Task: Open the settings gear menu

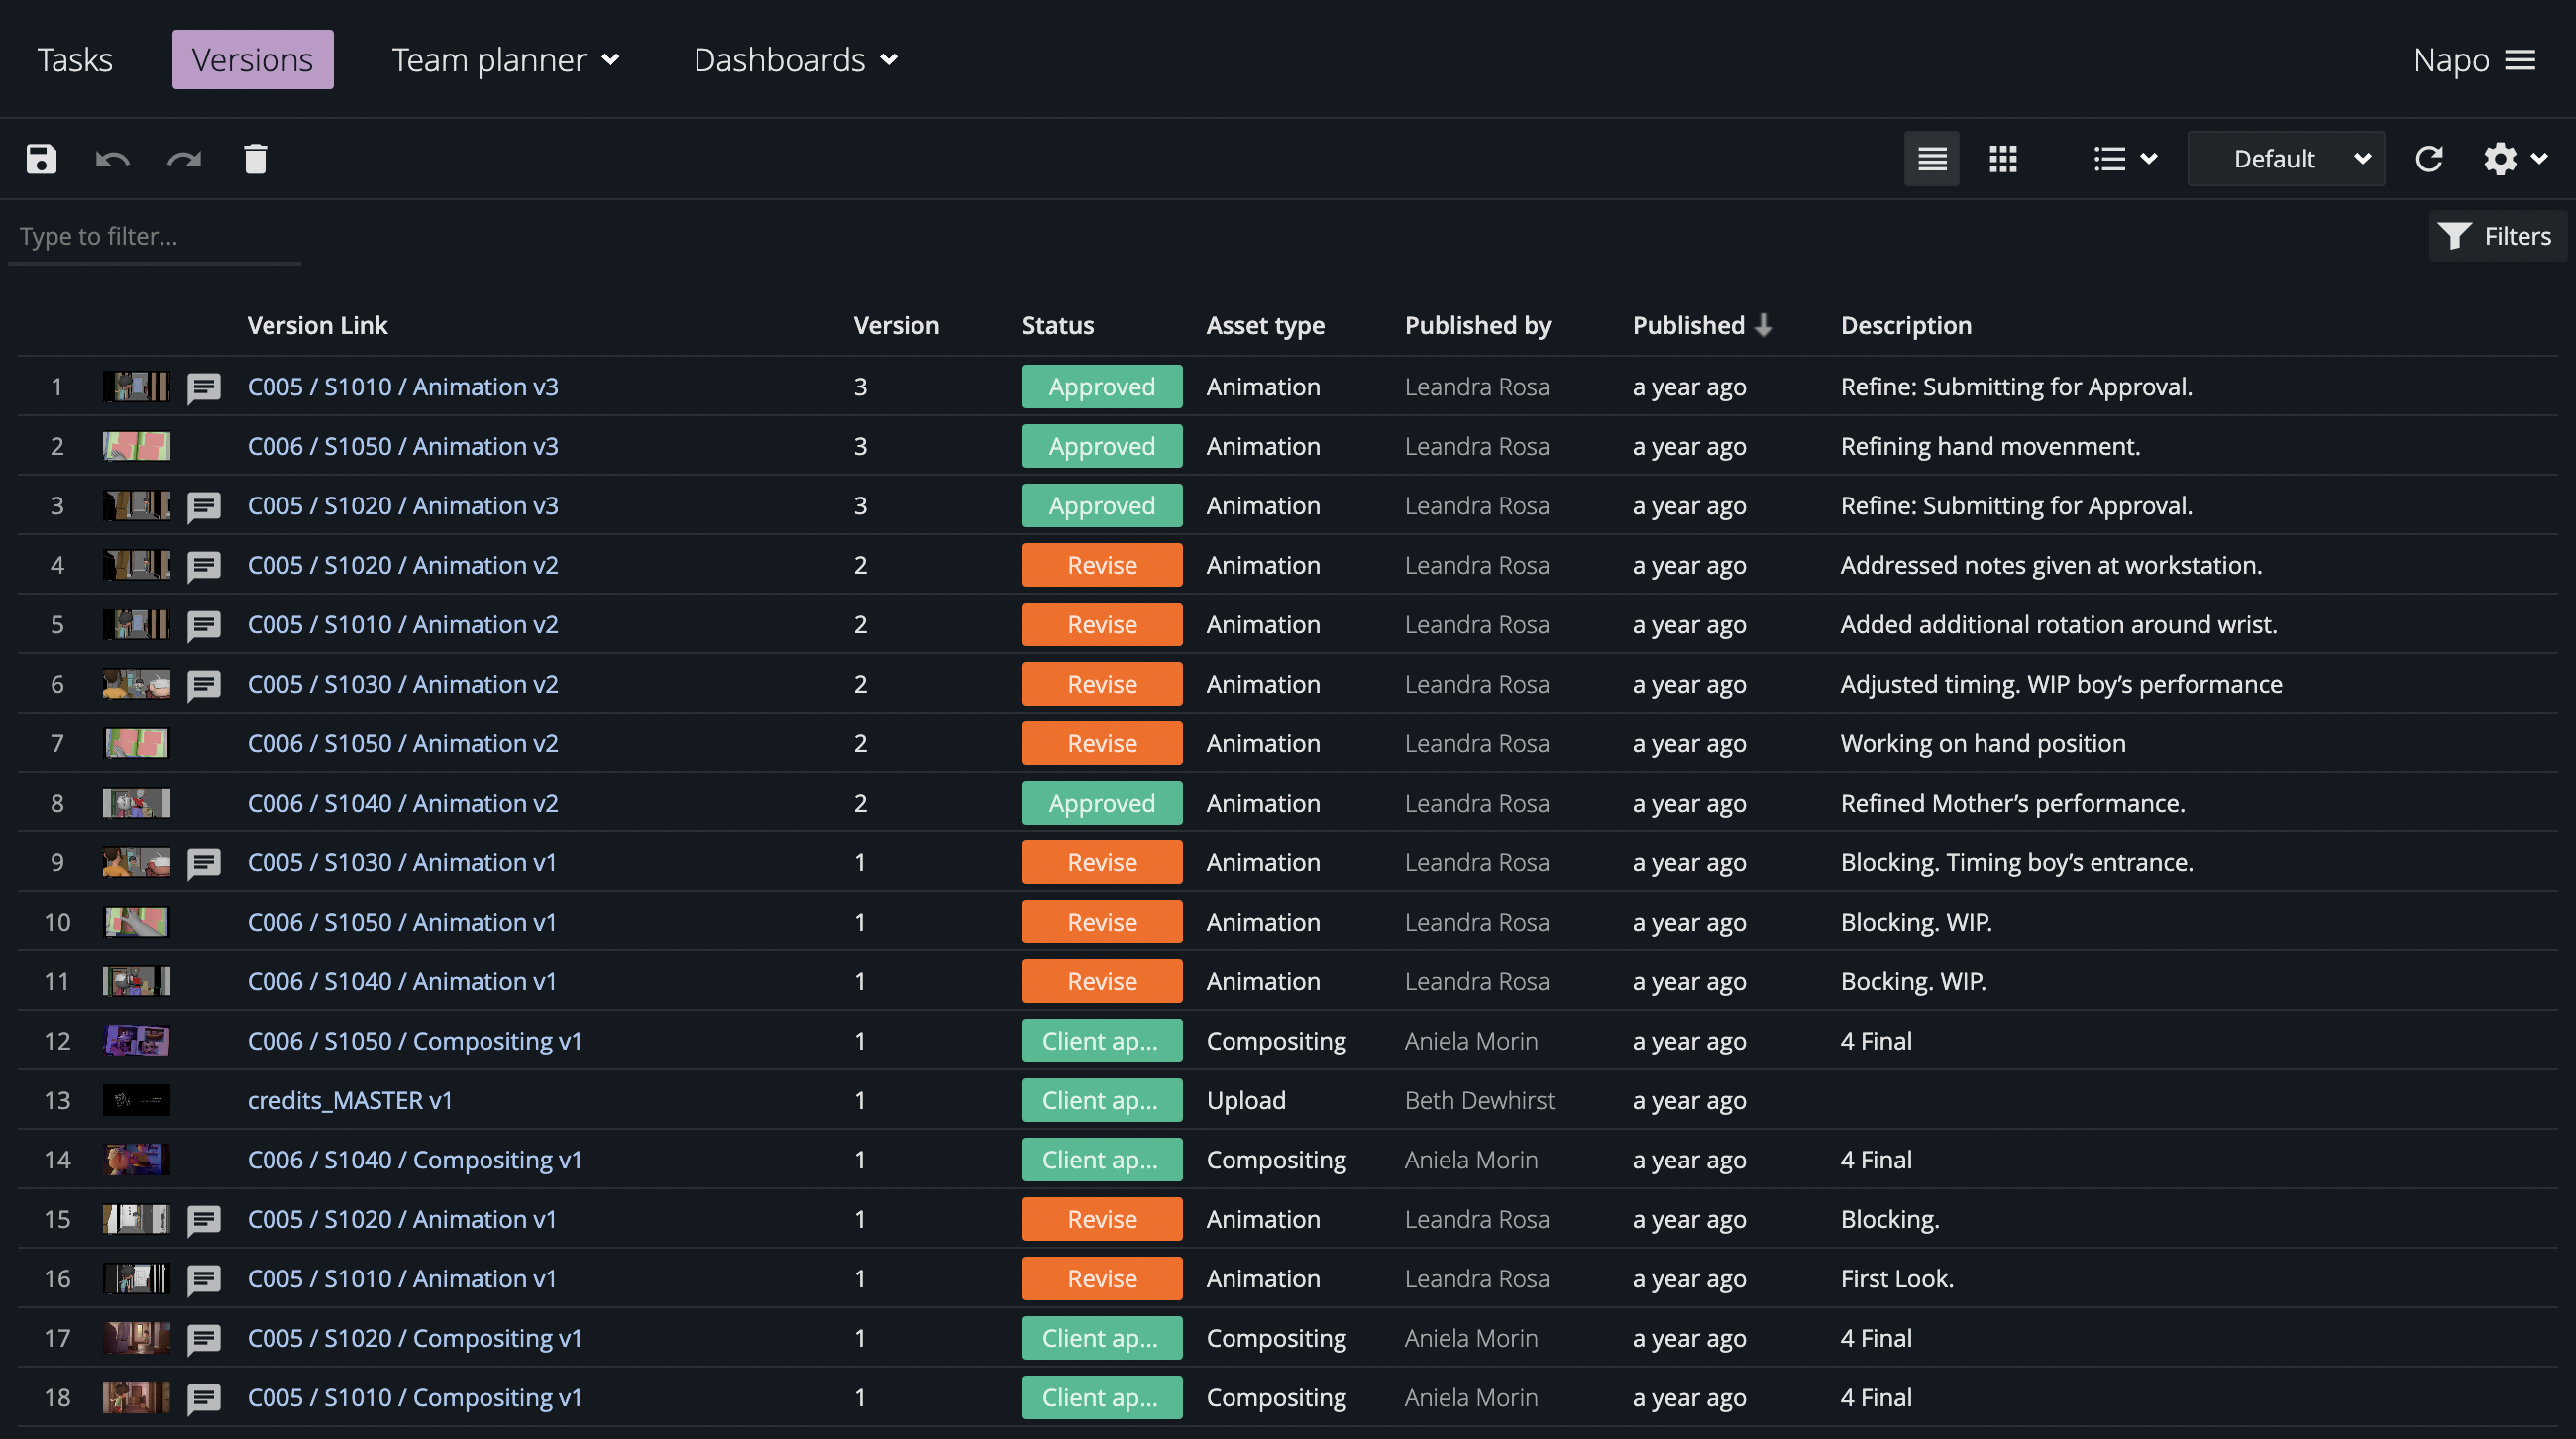Action: tap(2514, 158)
